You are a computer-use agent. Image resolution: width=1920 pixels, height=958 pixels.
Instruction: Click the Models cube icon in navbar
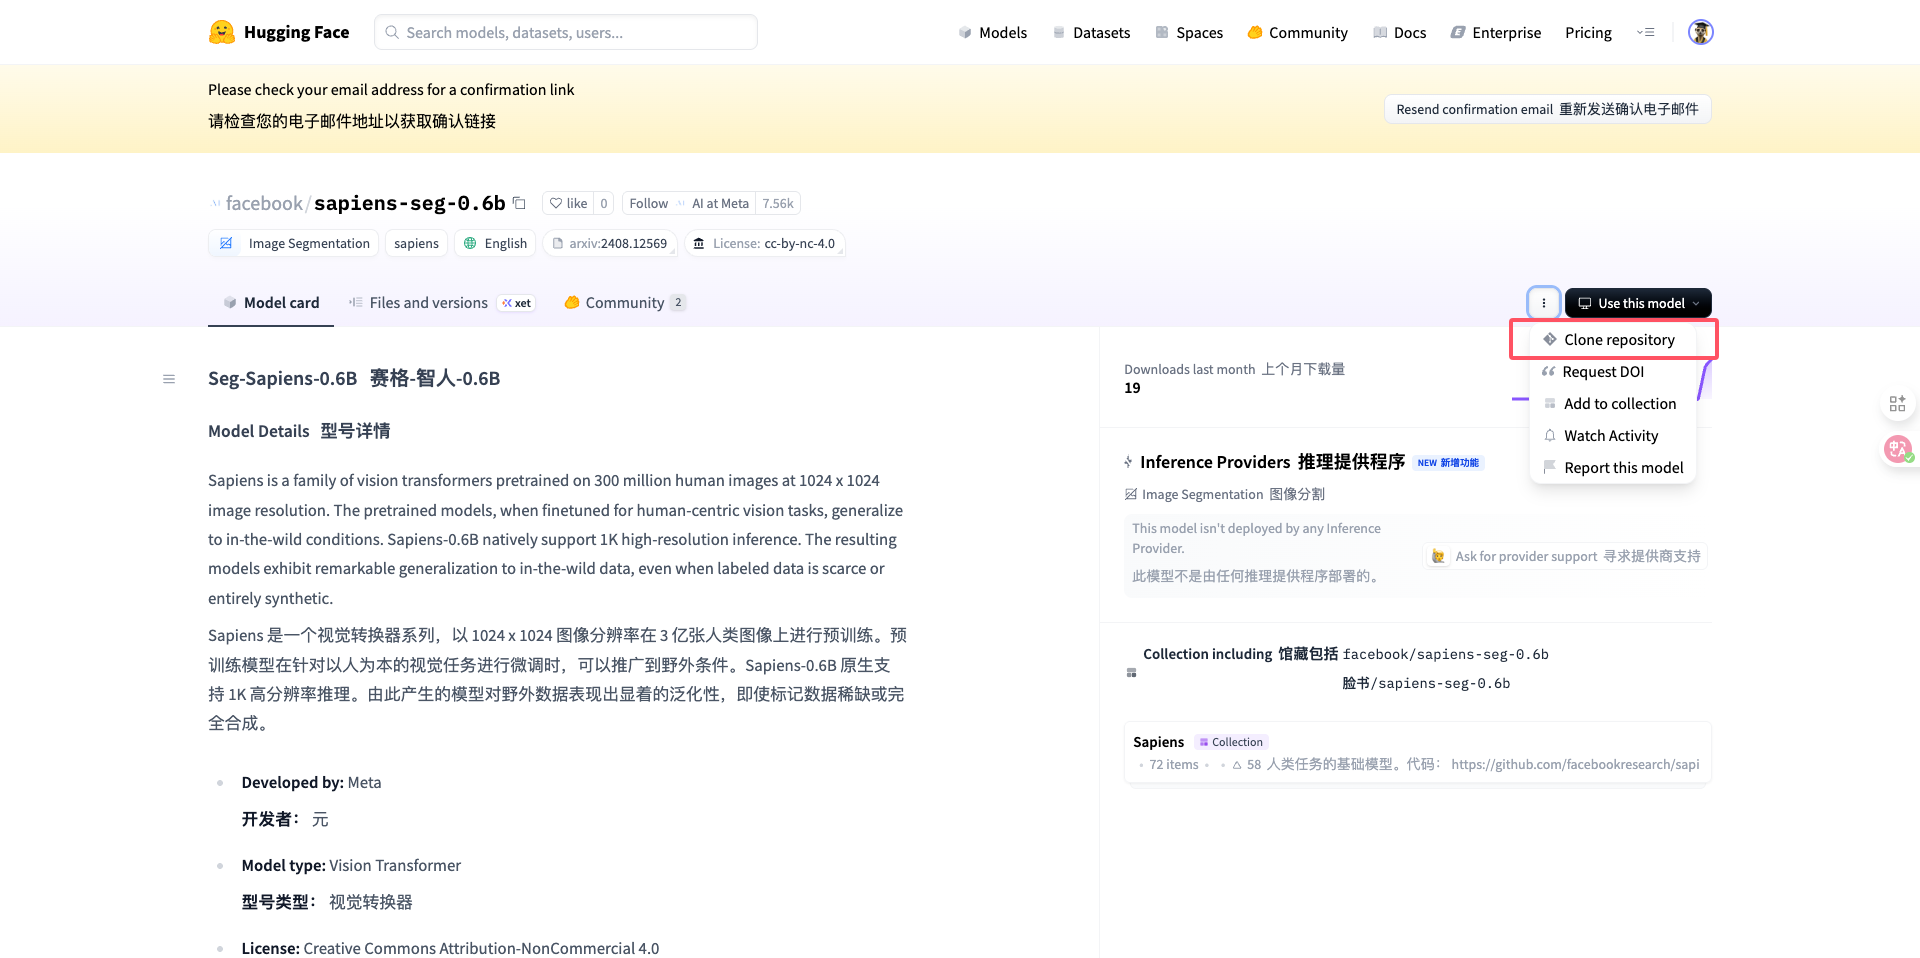coord(965,33)
